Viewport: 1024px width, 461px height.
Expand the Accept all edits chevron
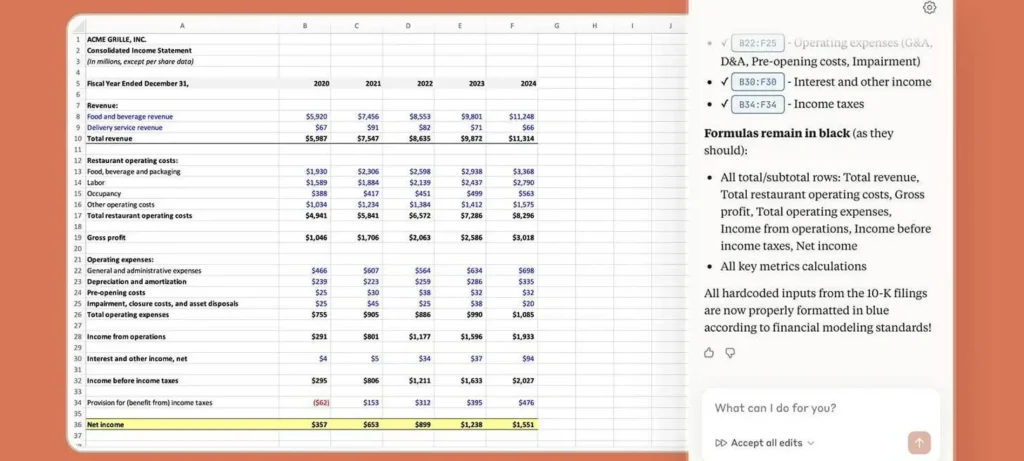point(811,443)
